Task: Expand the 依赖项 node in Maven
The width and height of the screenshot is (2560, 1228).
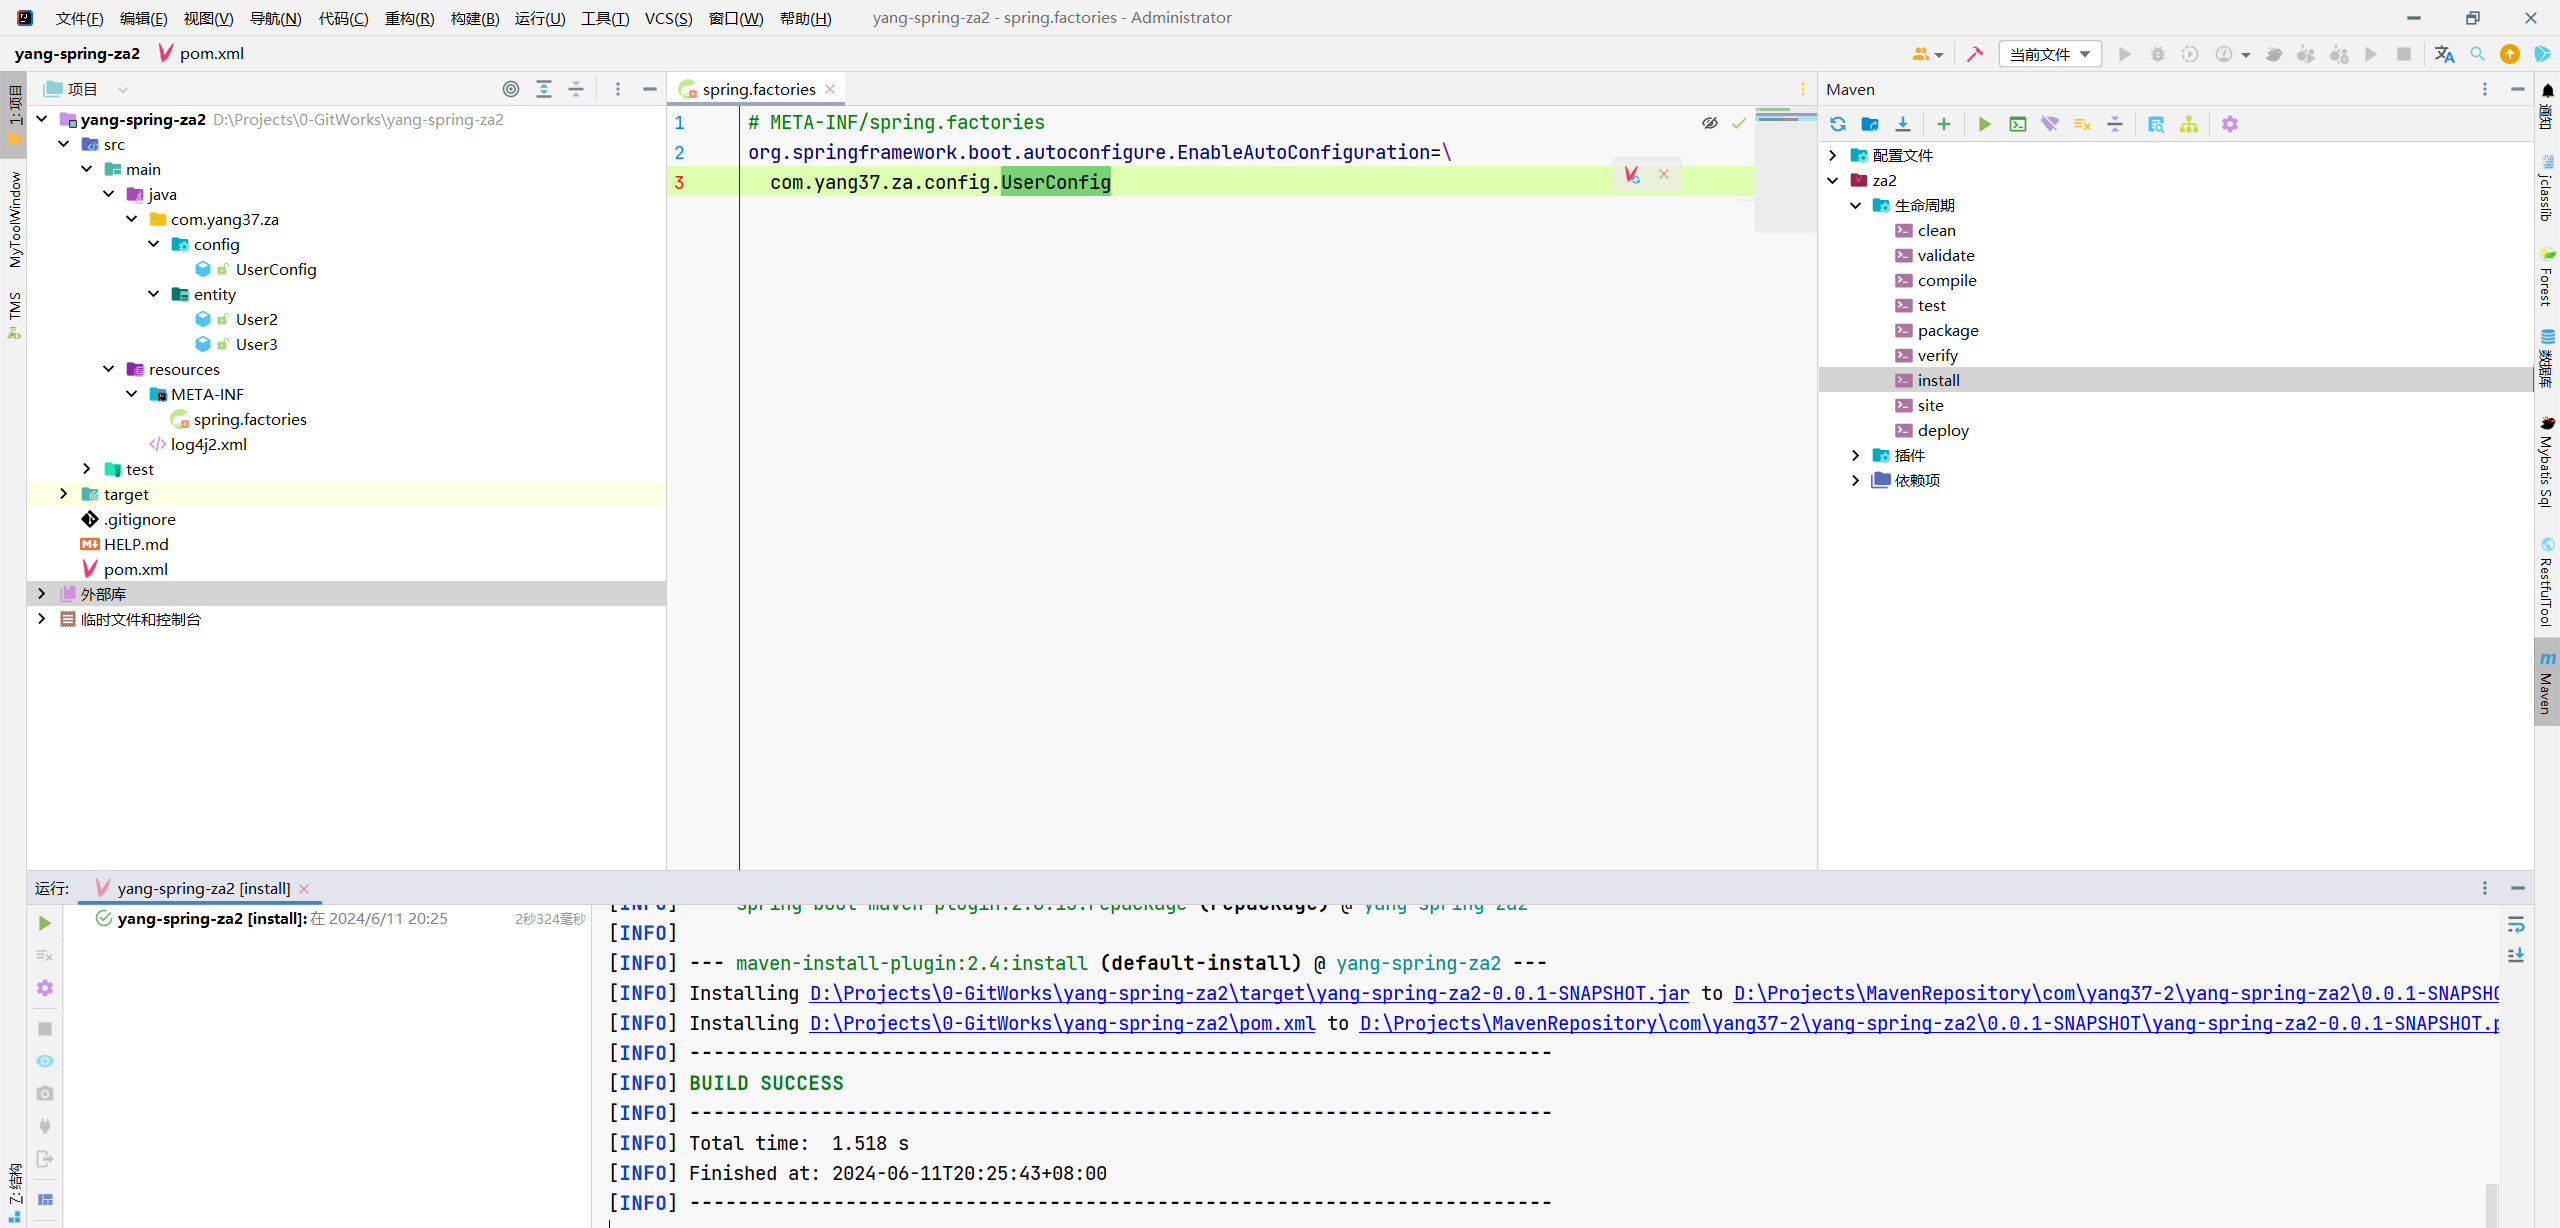Action: click(1855, 480)
